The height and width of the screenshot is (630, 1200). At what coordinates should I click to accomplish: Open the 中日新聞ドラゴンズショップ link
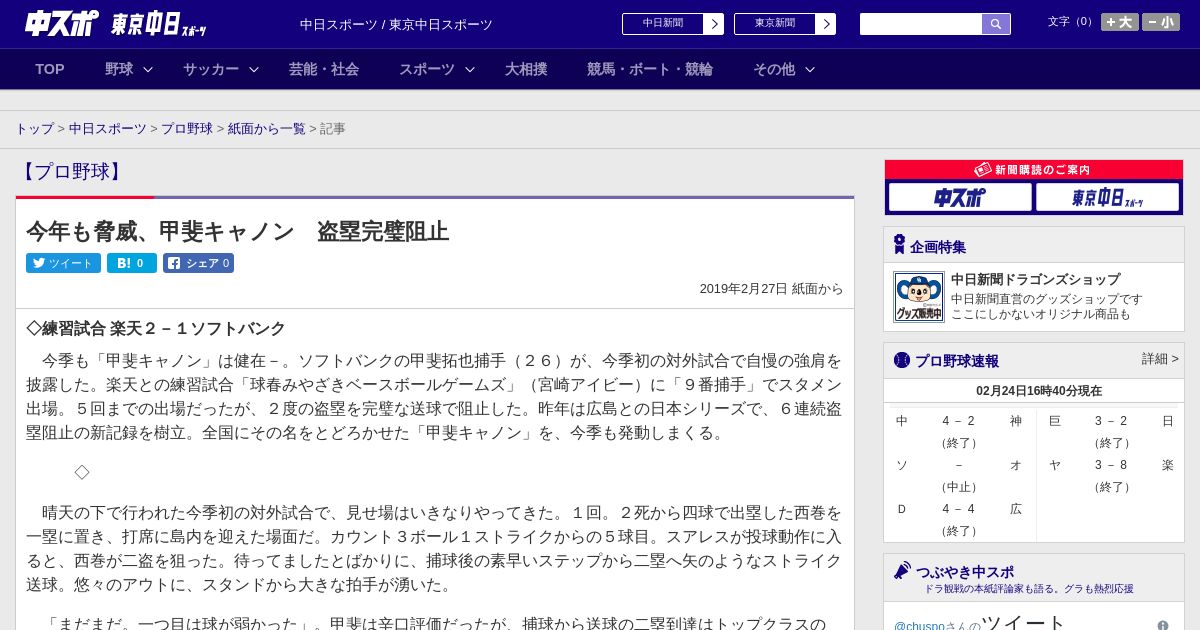point(1035,280)
